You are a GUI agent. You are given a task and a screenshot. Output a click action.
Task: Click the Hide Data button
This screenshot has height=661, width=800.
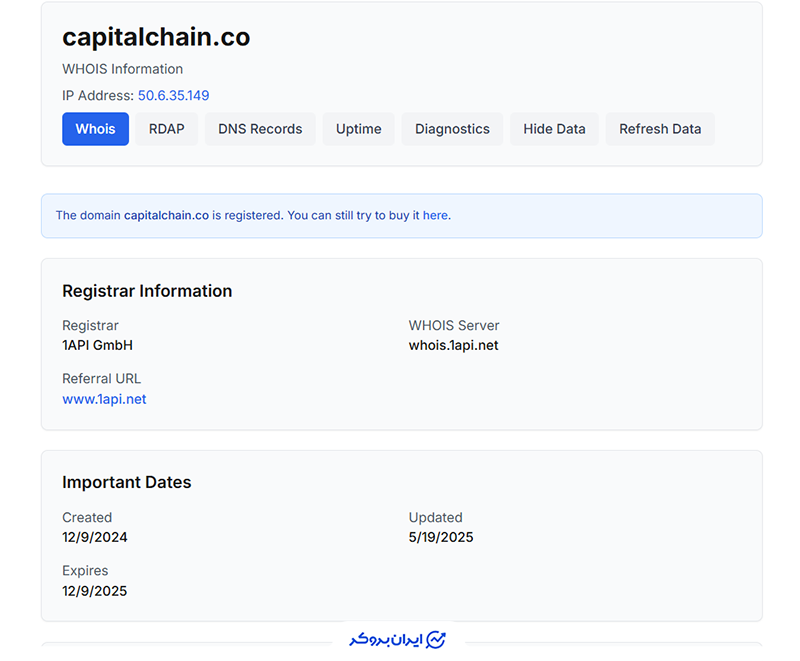(554, 129)
